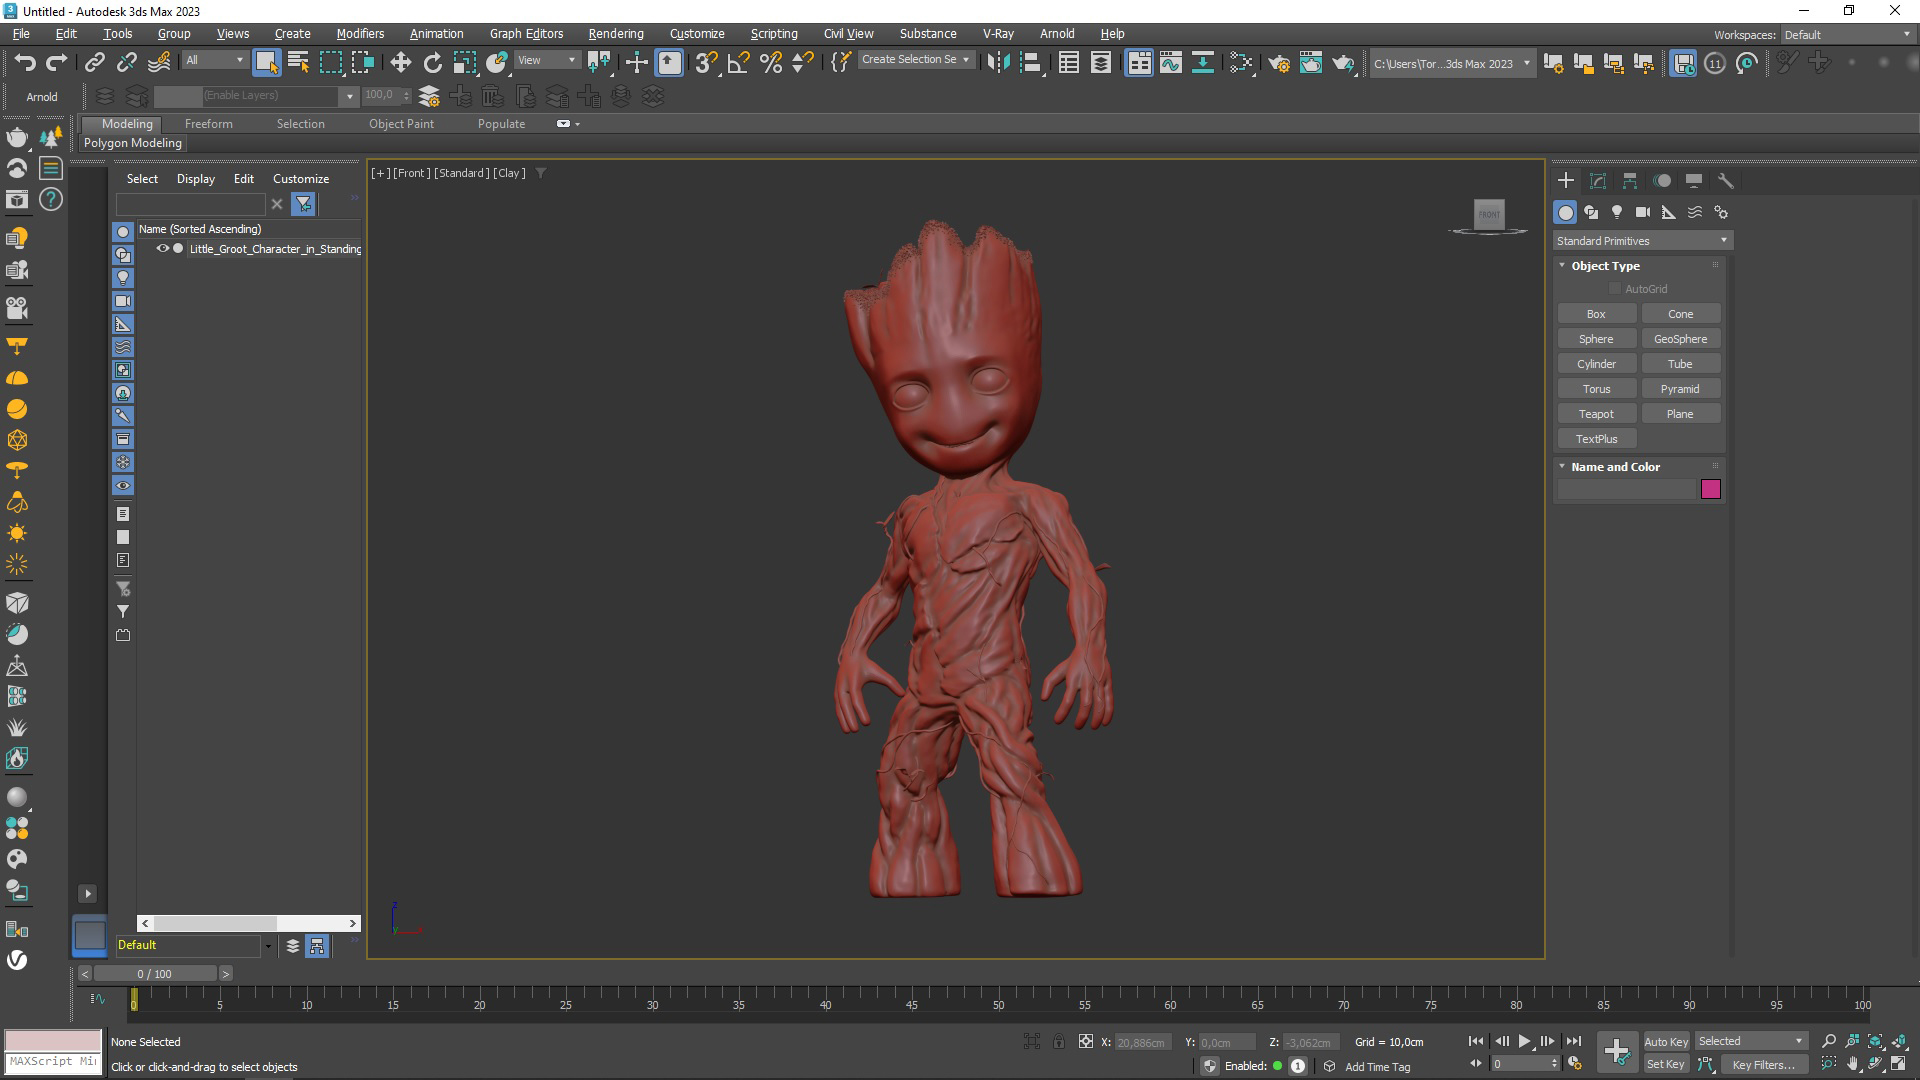Enable the AutoGrid checkbox
Image resolution: width=1920 pixels, height=1080 pixels.
click(x=1615, y=289)
